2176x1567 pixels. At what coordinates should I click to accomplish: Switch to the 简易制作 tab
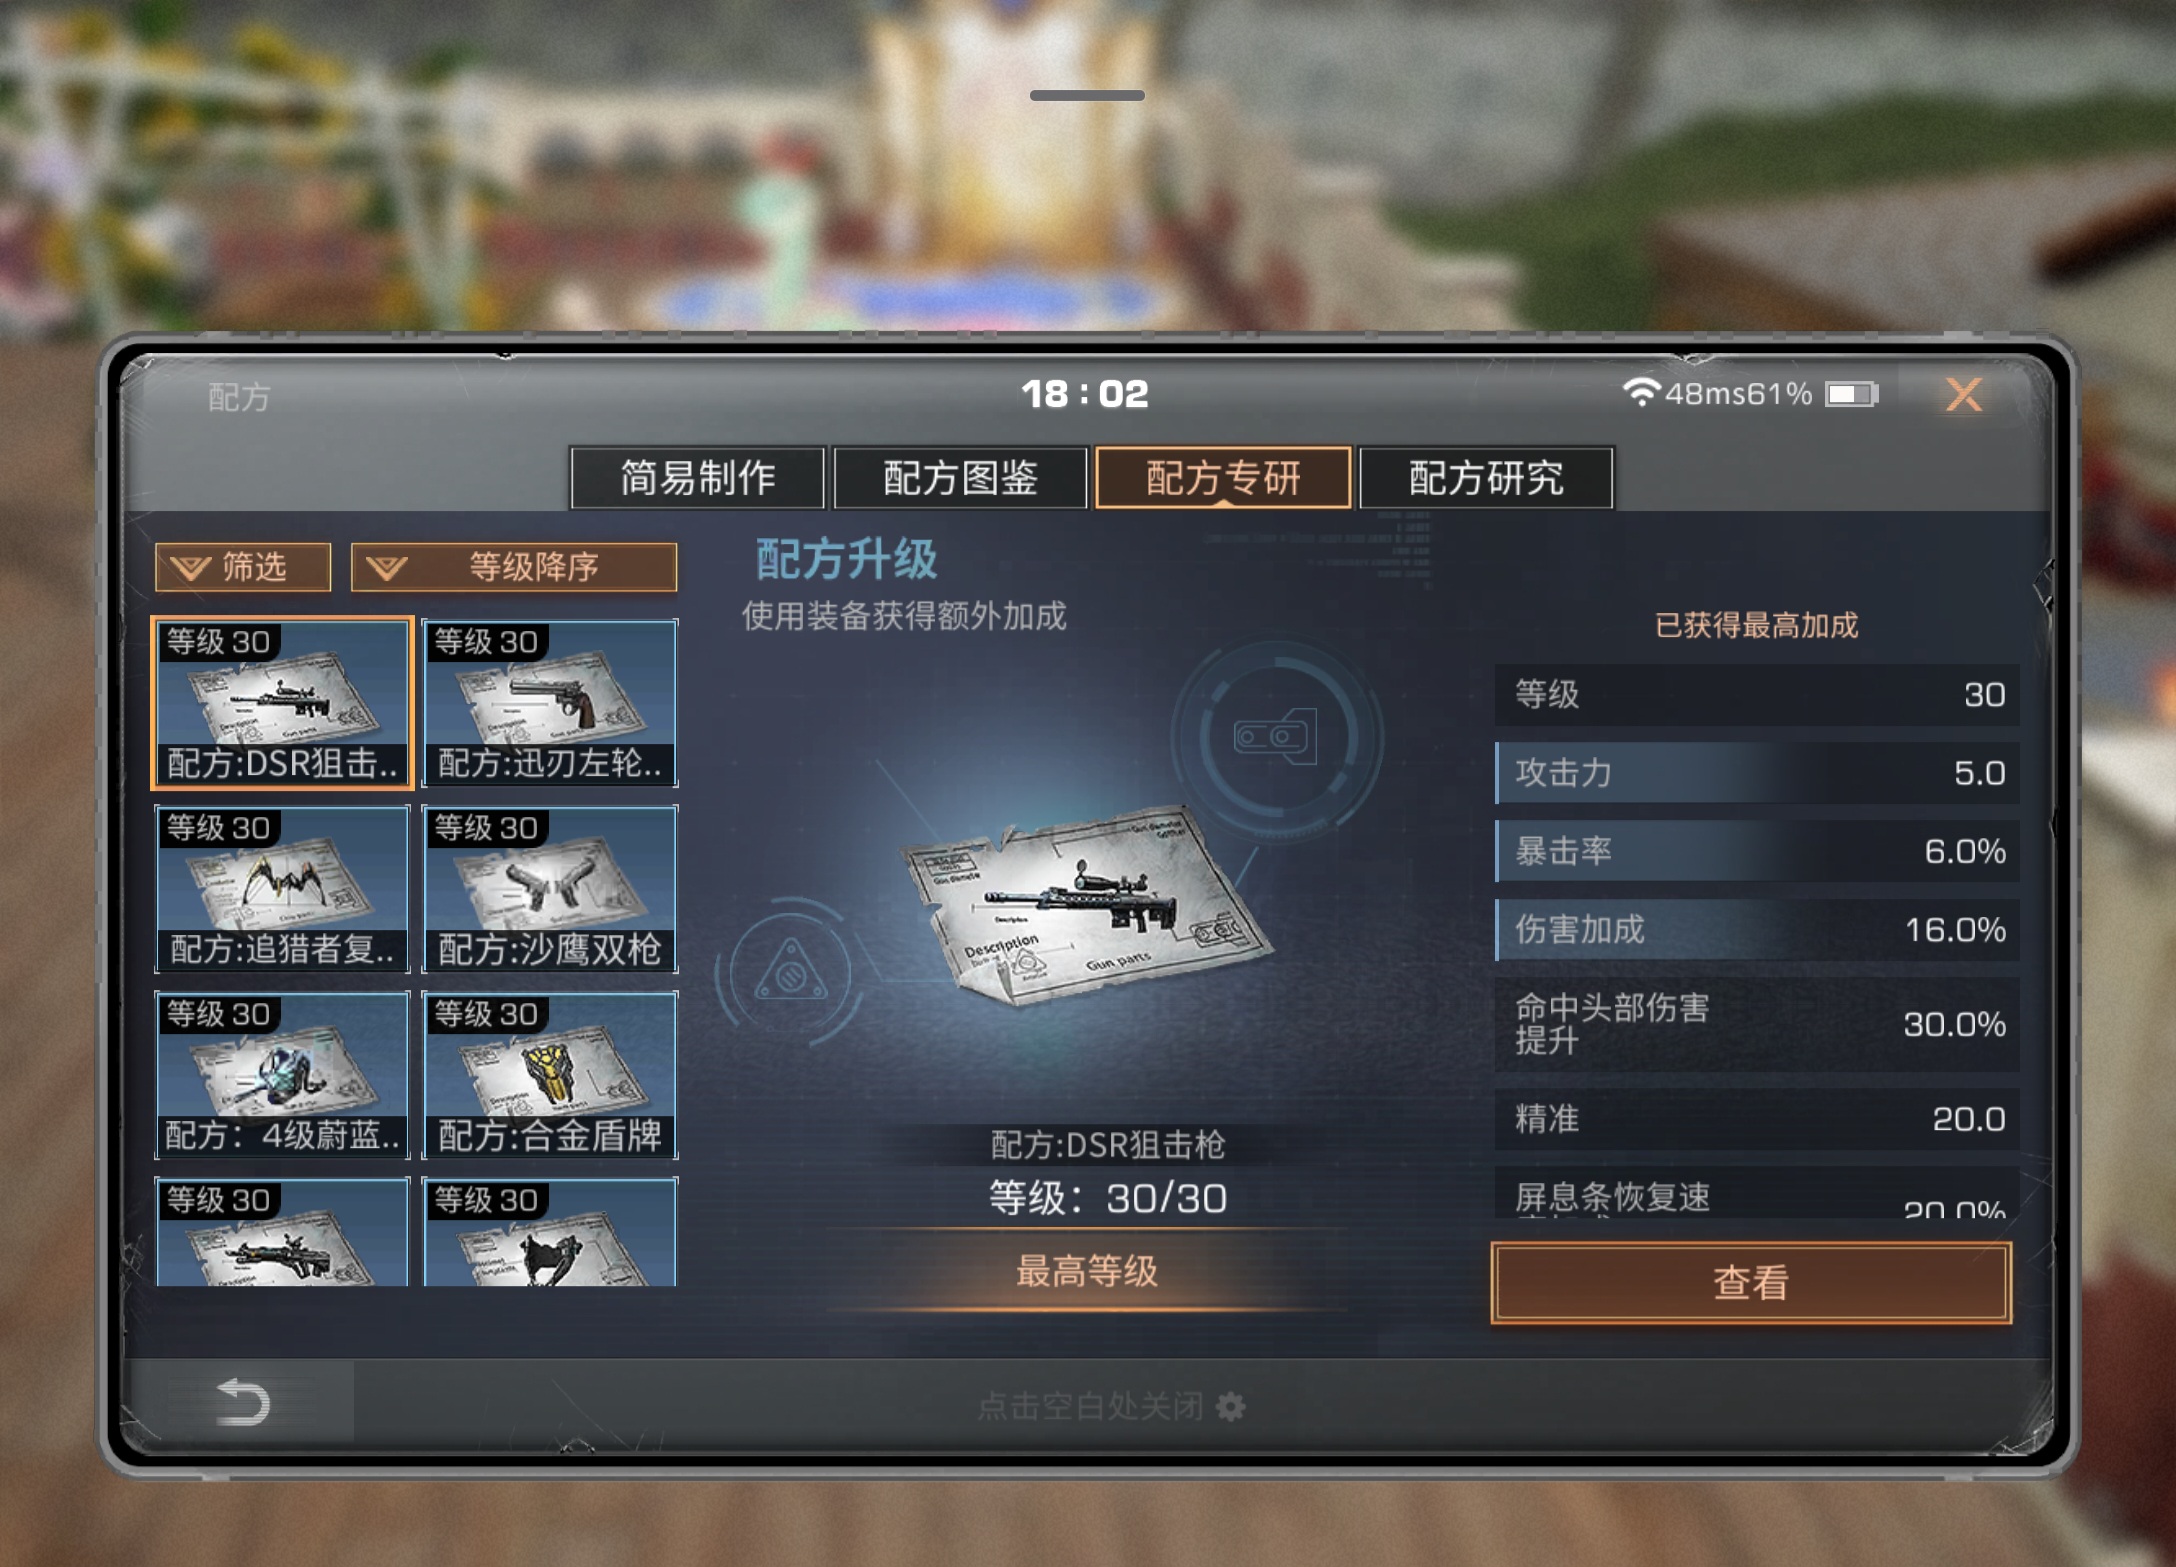click(697, 478)
